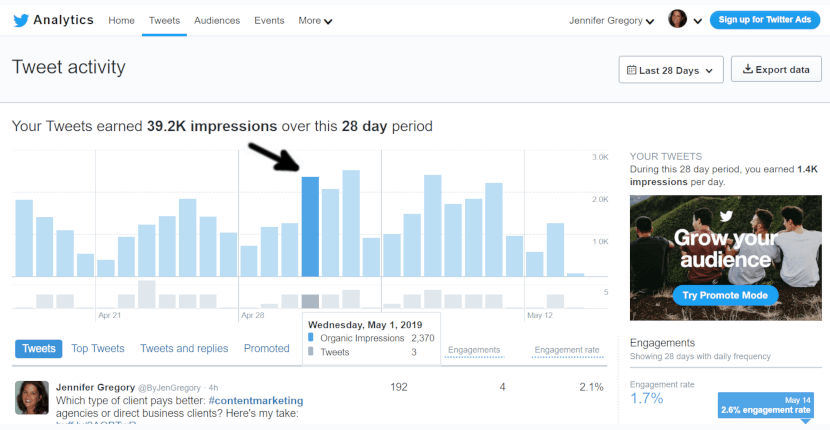Switch to the Top Tweets tab
The image size is (830, 430).
click(98, 348)
